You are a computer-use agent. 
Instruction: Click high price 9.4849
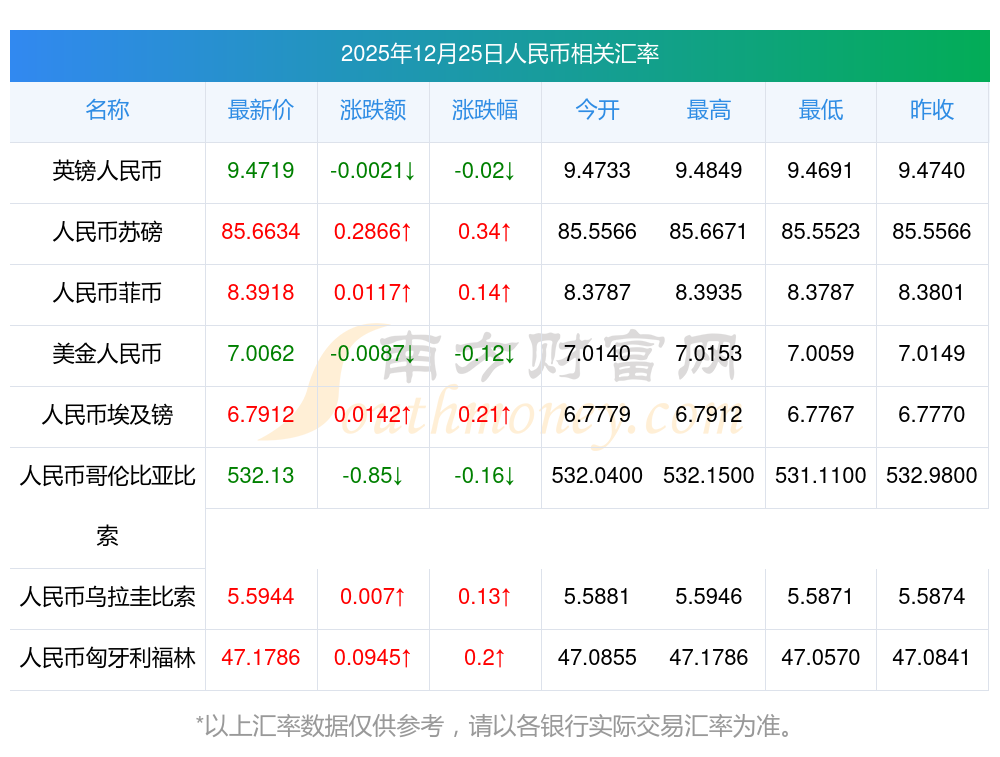click(709, 171)
